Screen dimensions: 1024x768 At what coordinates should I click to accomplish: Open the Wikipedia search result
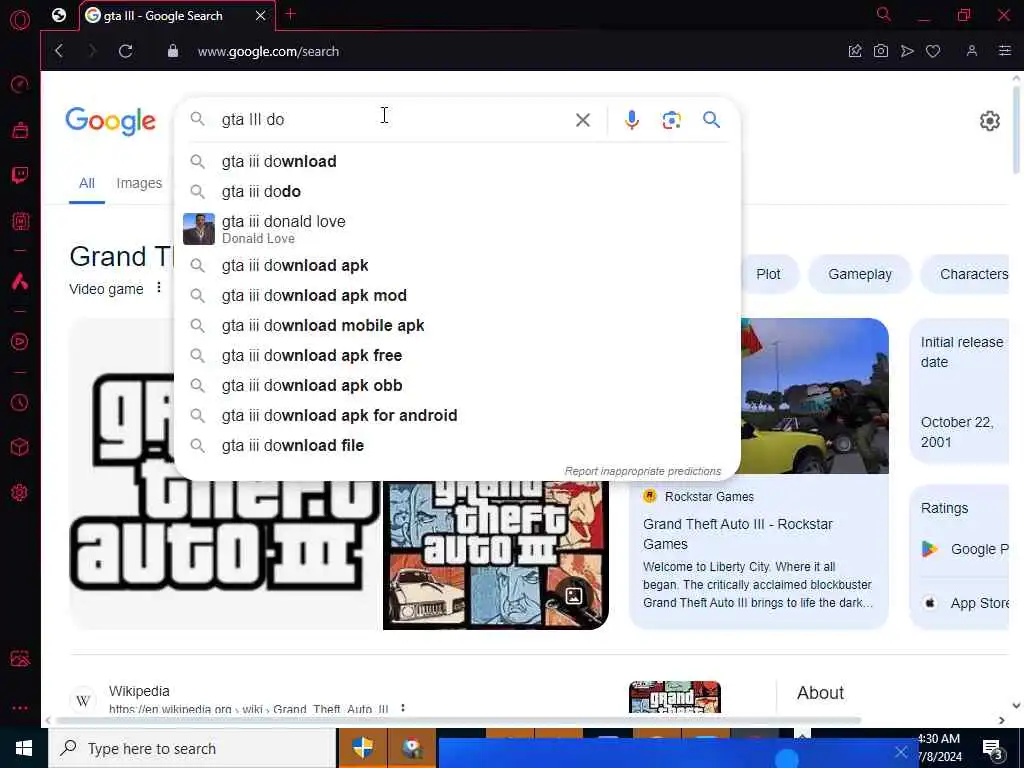tap(248, 699)
